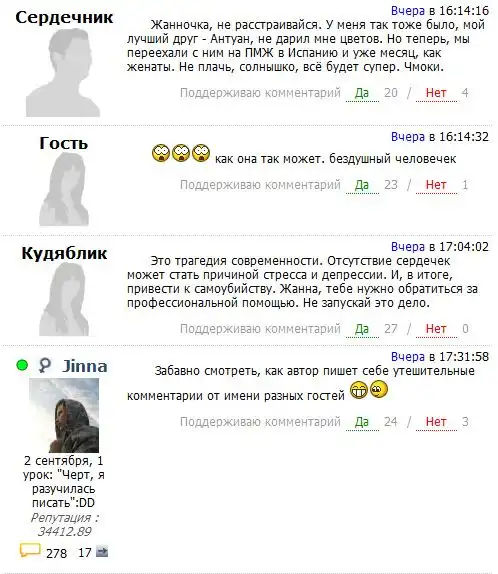Vote Нет on Jinna's comment
This screenshot has width=498, height=574.
tap(436, 422)
